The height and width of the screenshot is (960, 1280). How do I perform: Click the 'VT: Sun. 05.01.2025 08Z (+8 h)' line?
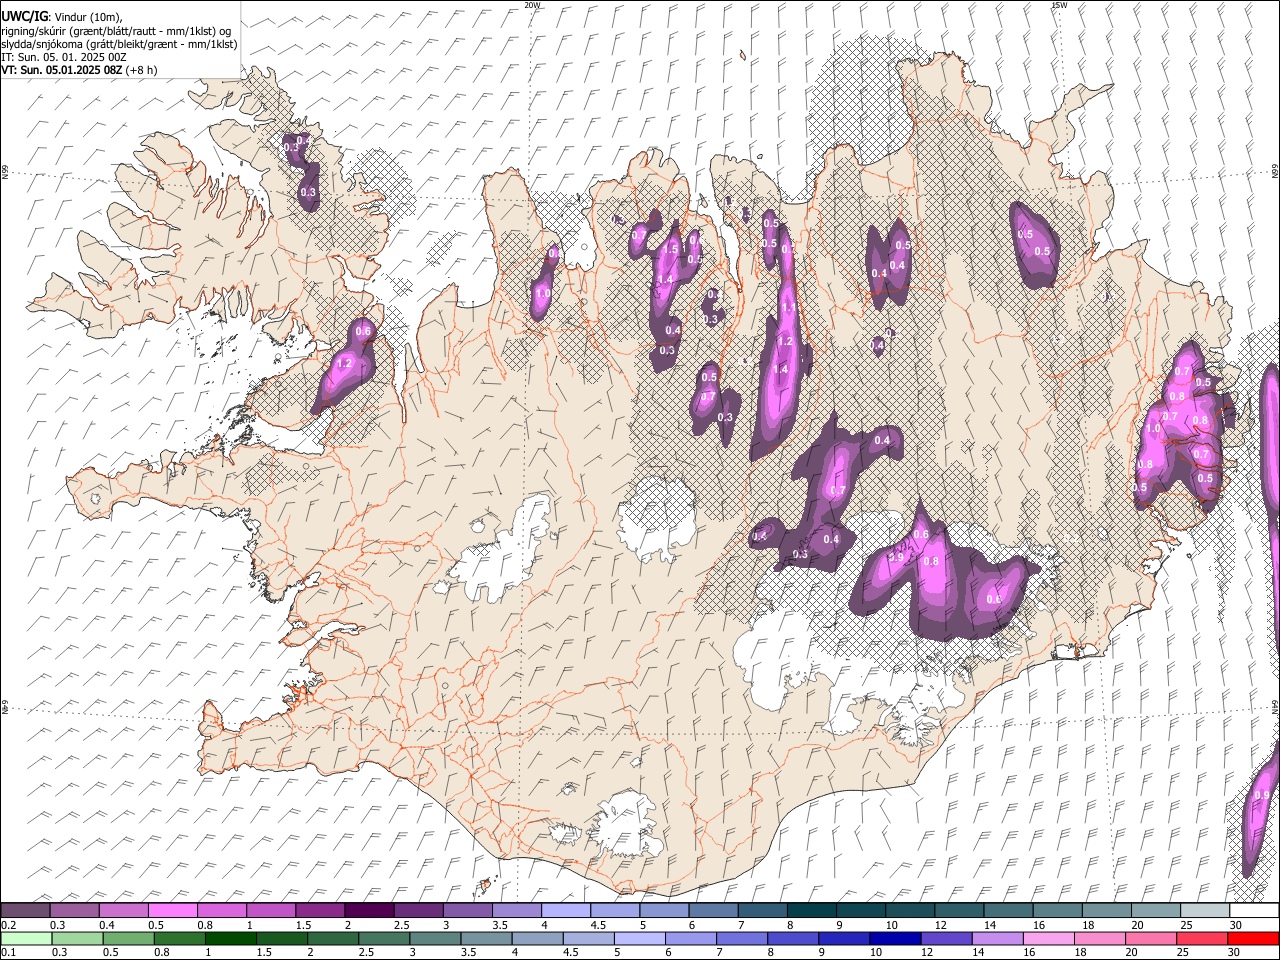(81, 70)
